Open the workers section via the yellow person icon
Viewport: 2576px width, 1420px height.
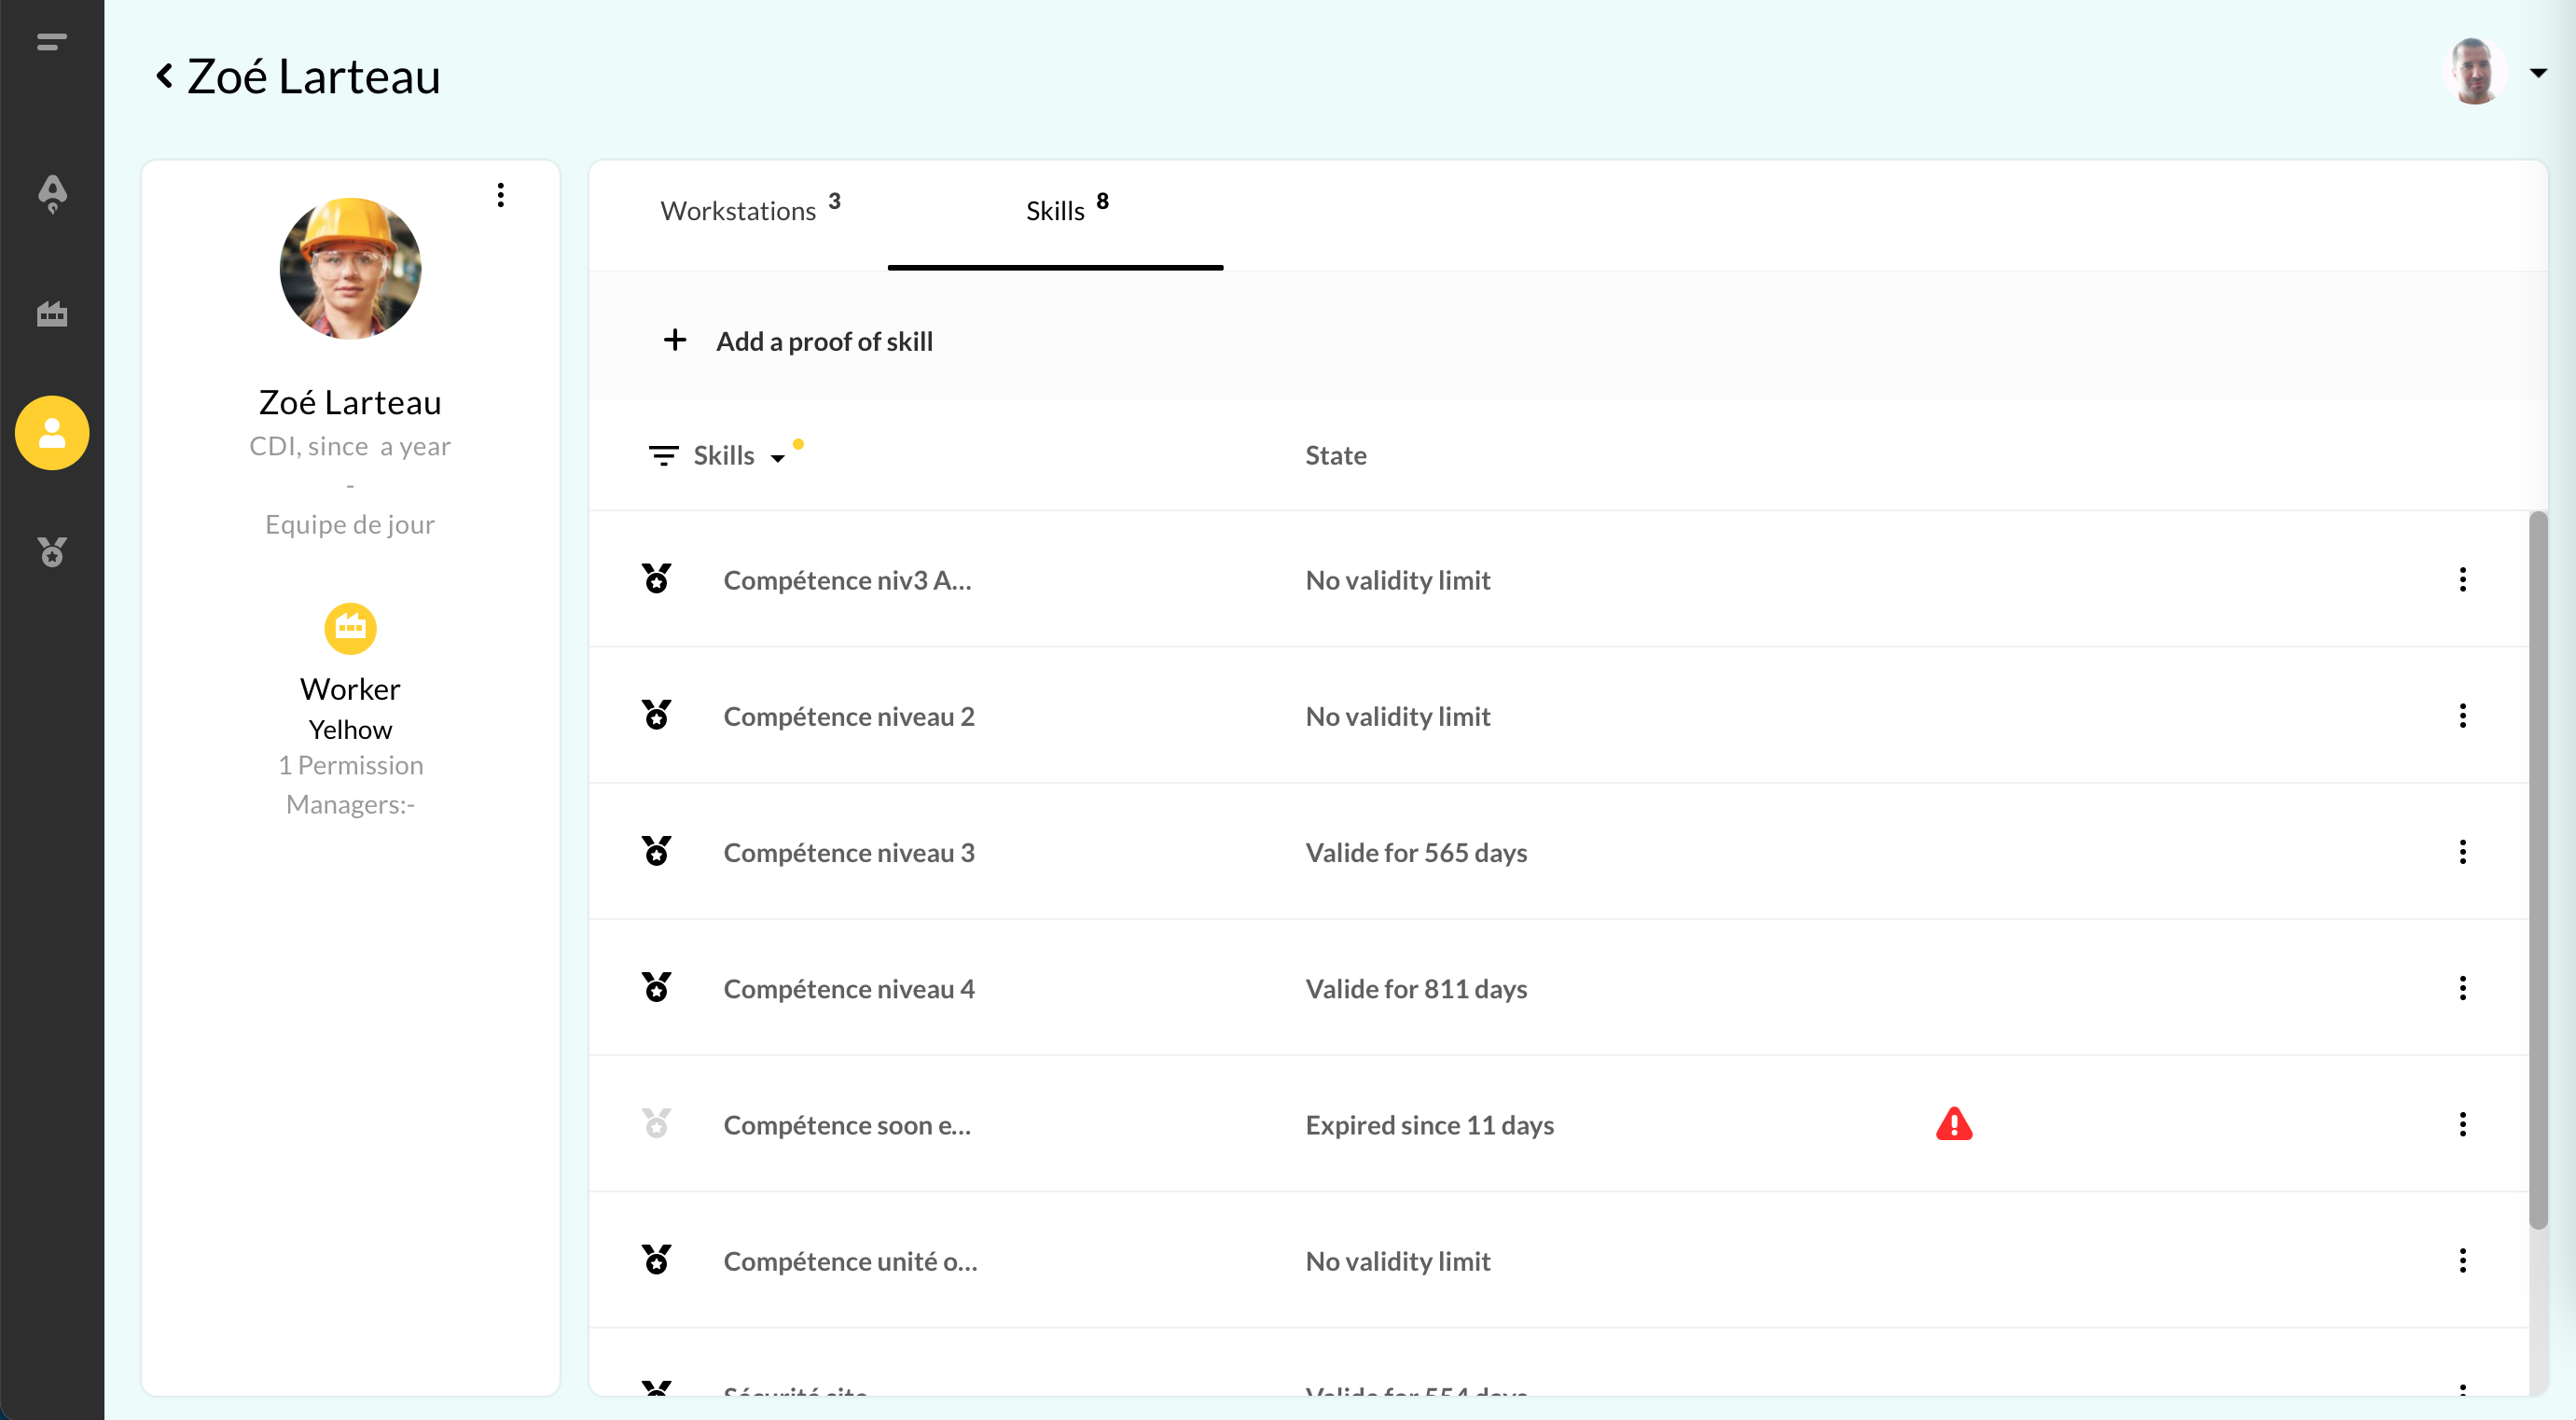click(x=52, y=432)
